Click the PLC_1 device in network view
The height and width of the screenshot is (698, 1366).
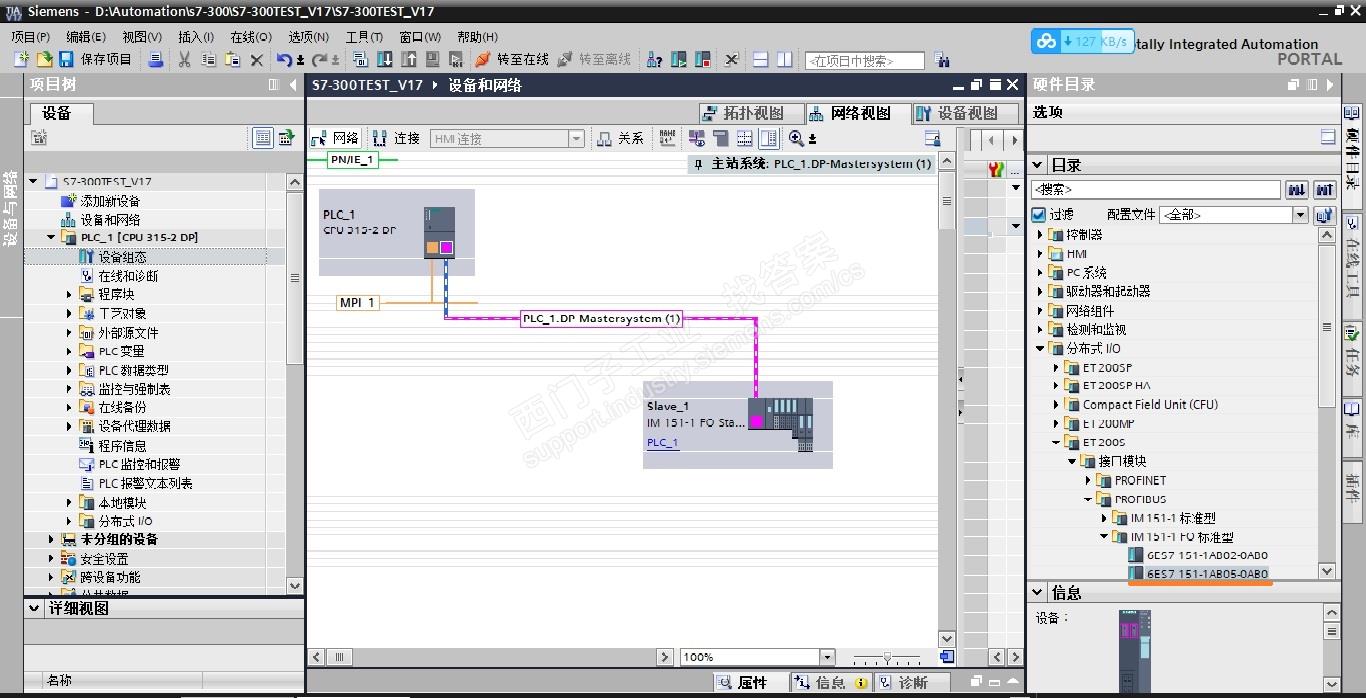pyautogui.click(x=396, y=232)
